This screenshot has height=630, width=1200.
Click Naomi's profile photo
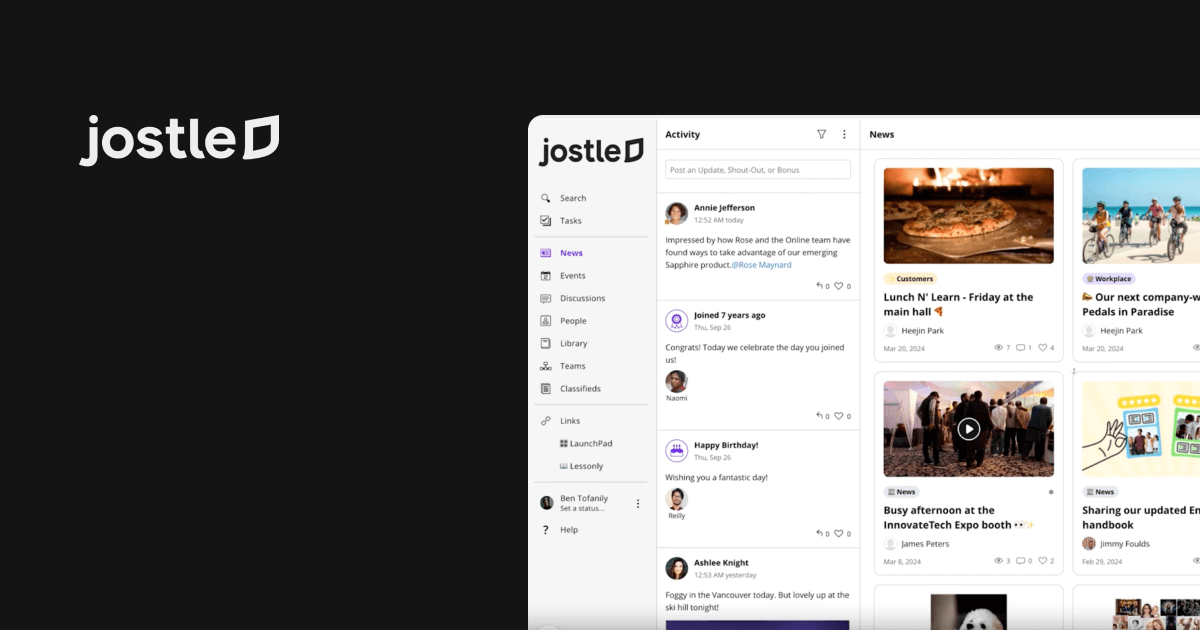tap(677, 381)
